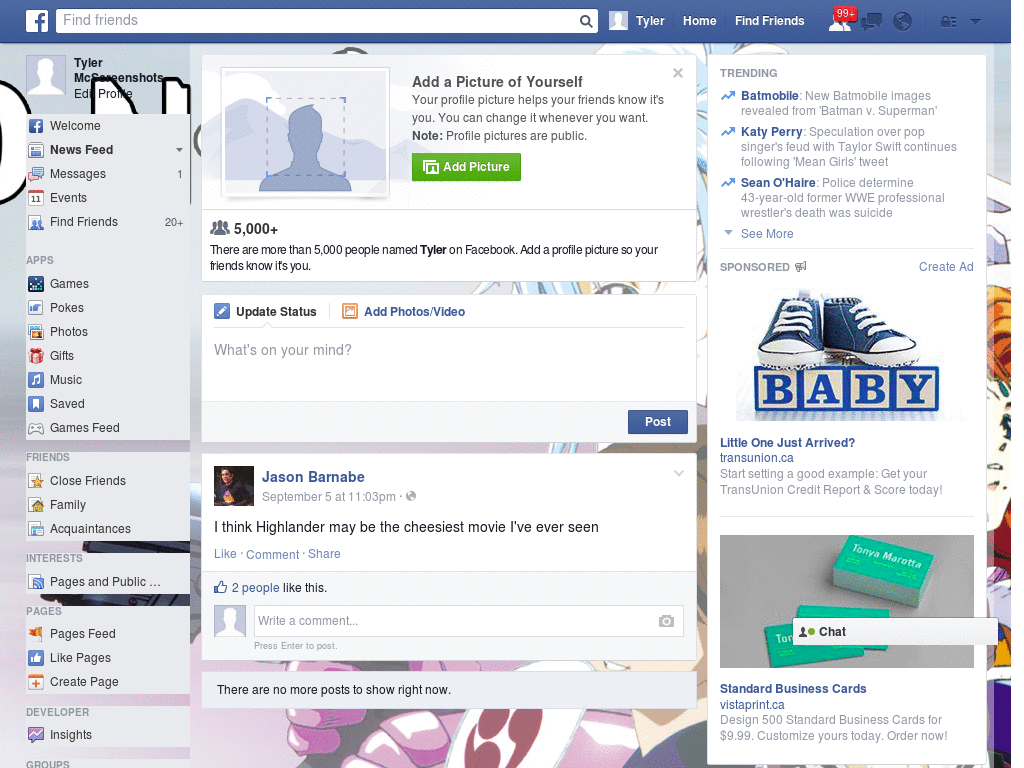Open the Sean O'Haire trending topic
The height and width of the screenshot is (768, 1024).
tap(778, 183)
